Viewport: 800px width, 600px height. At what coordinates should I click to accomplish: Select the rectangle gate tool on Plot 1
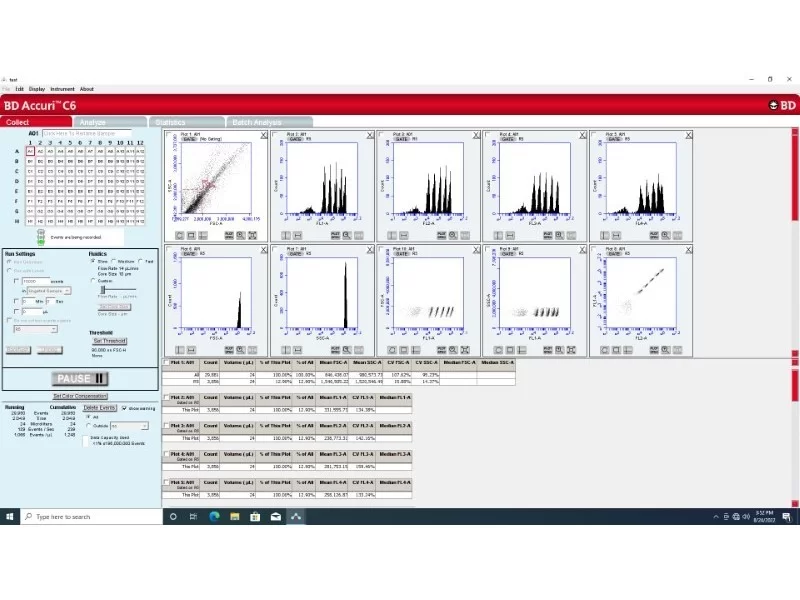coord(191,235)
